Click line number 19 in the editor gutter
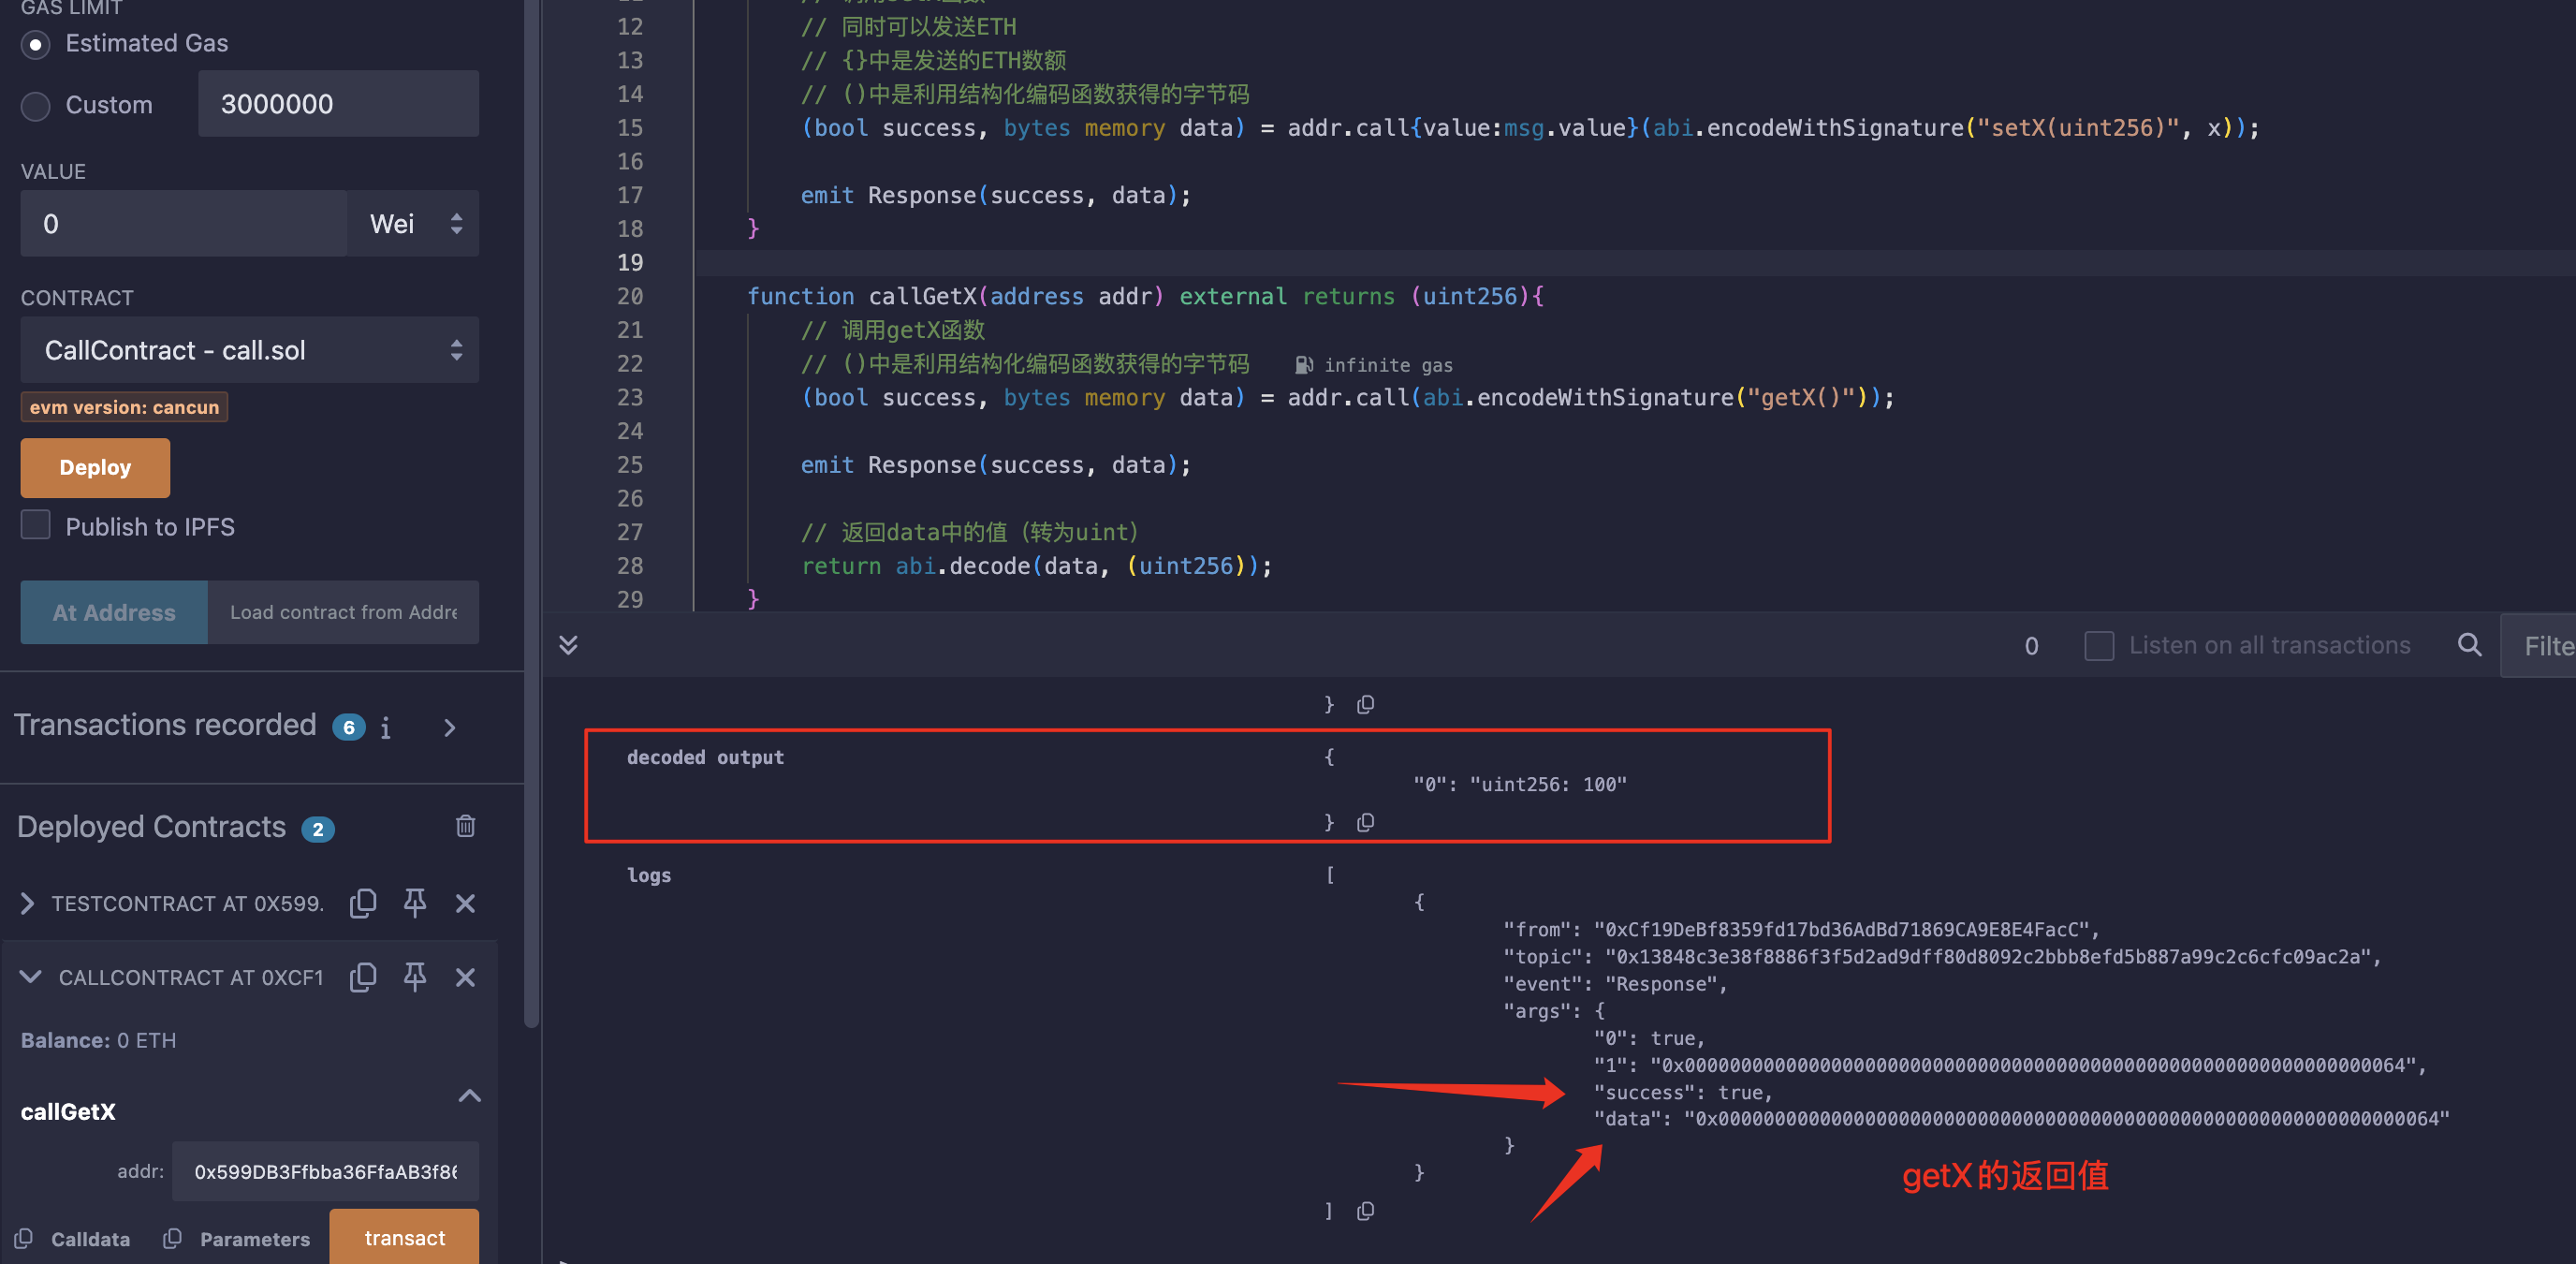Image resolution: width=2576 pixels, height=1264 pixels. (630, 263)
